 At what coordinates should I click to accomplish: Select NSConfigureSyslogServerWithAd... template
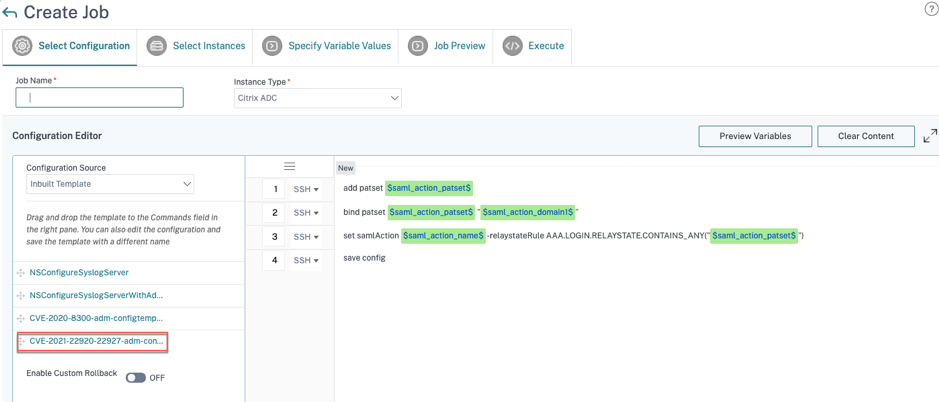(96, 295)
